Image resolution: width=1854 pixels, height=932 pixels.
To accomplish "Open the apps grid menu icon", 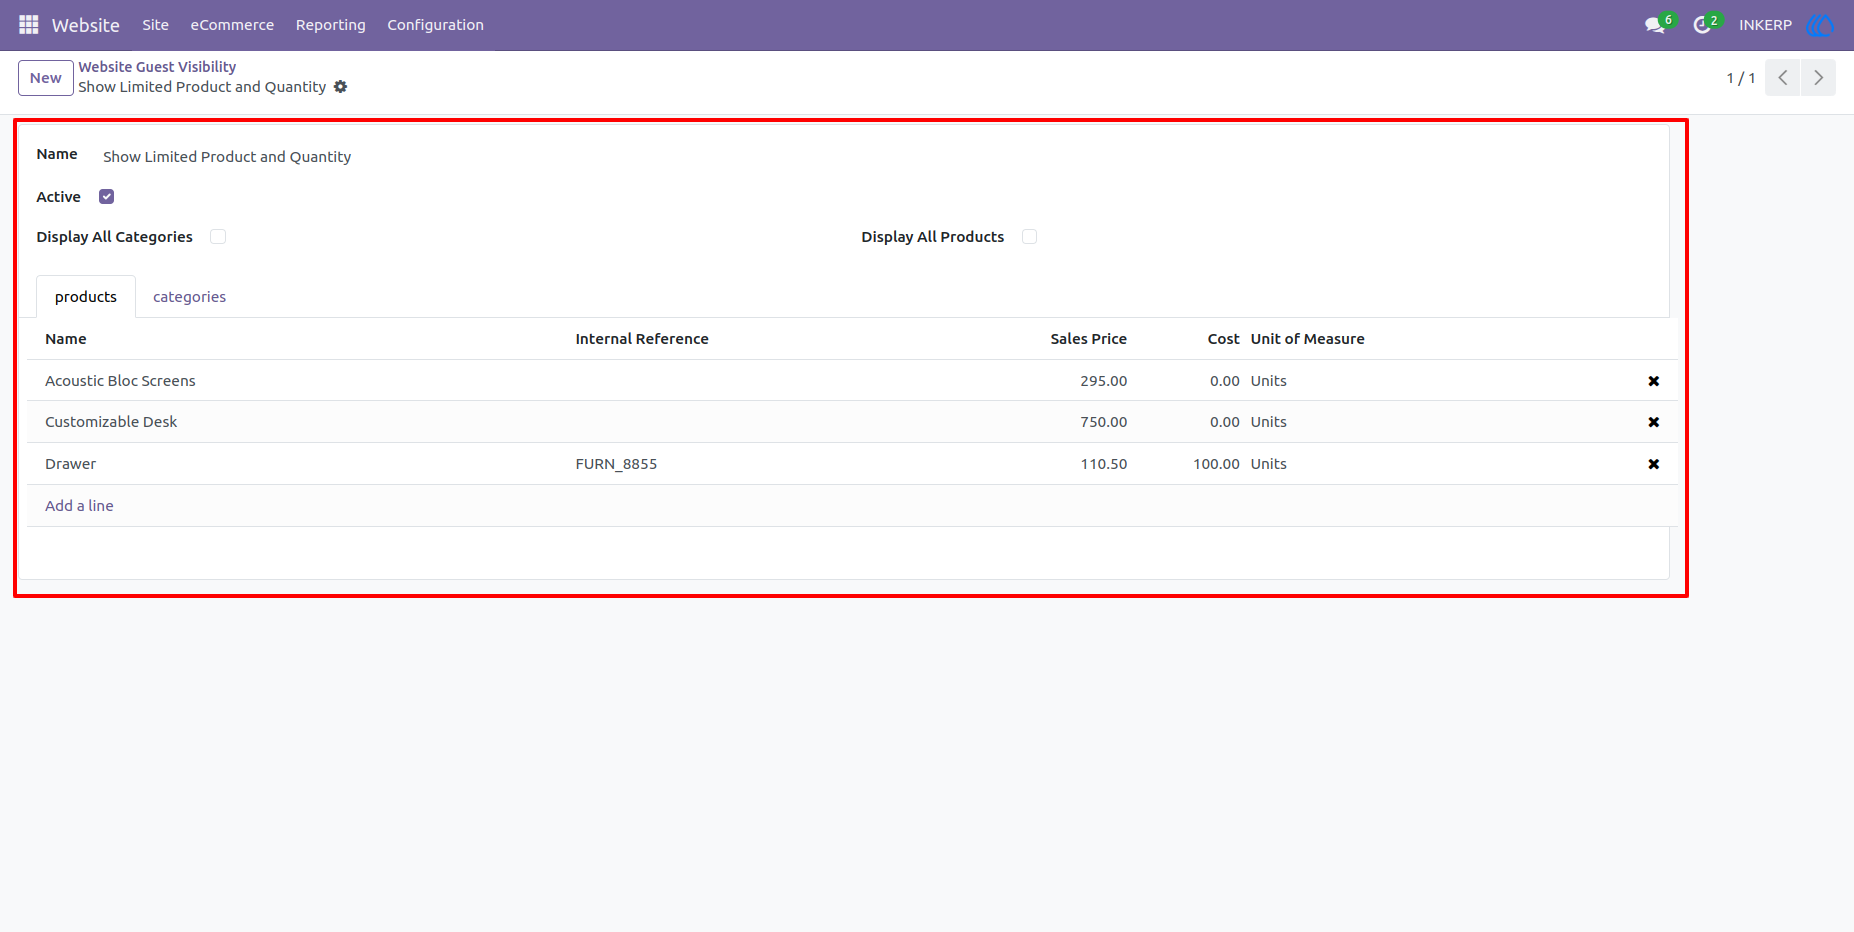I will (28, 24).
